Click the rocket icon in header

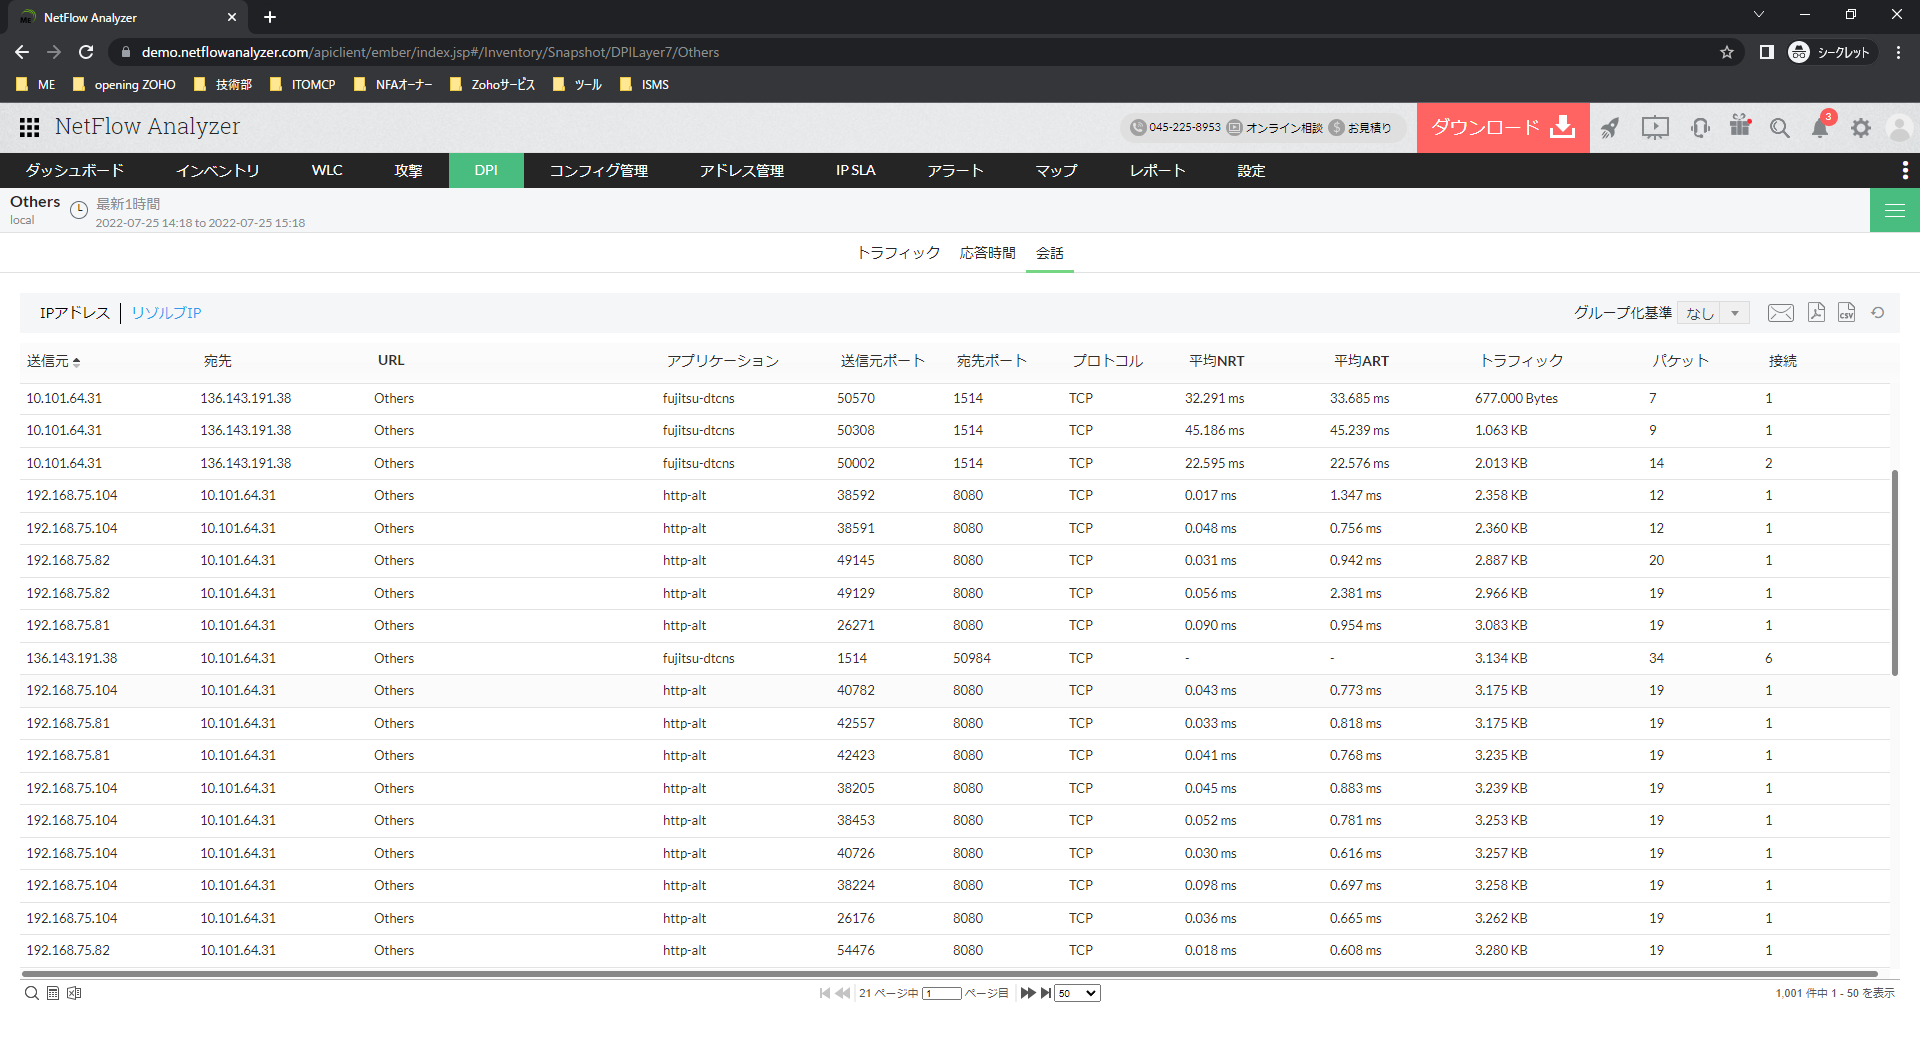click(1610, 128)
